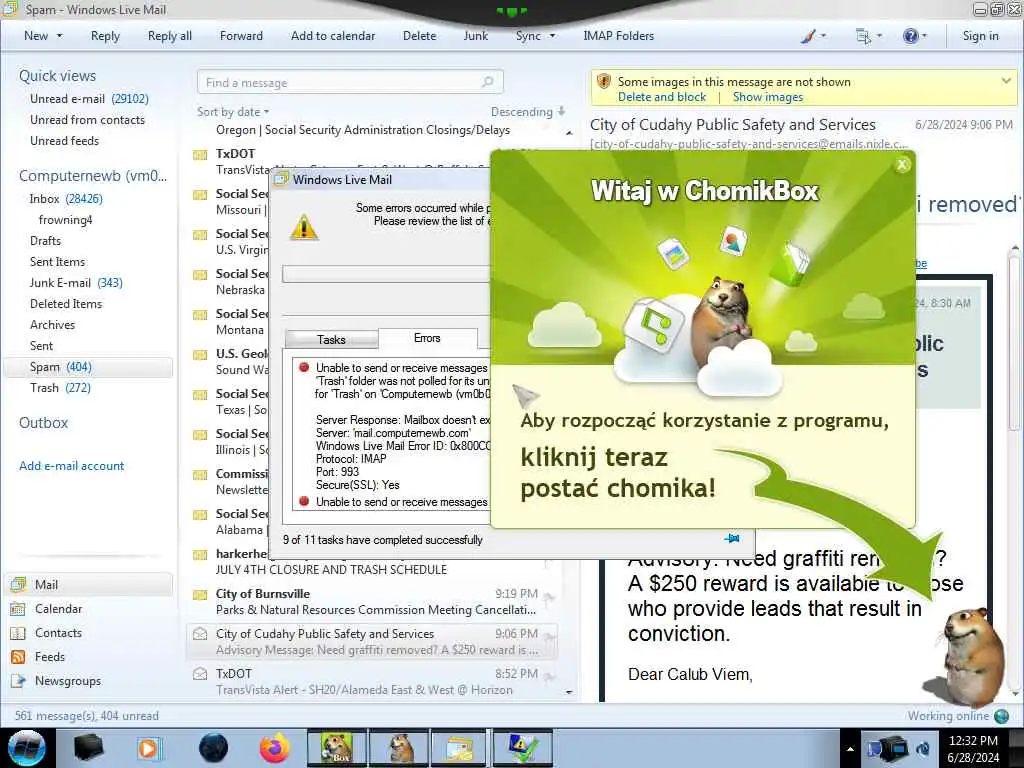Open the Drafts folder
This screenshot has height=768, width=1024.
45,240
